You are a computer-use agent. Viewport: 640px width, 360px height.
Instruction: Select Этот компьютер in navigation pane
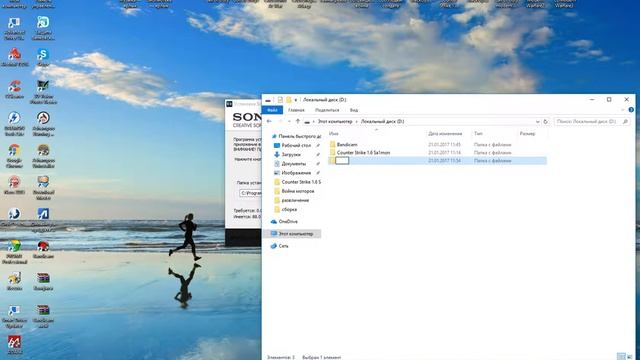292,233
